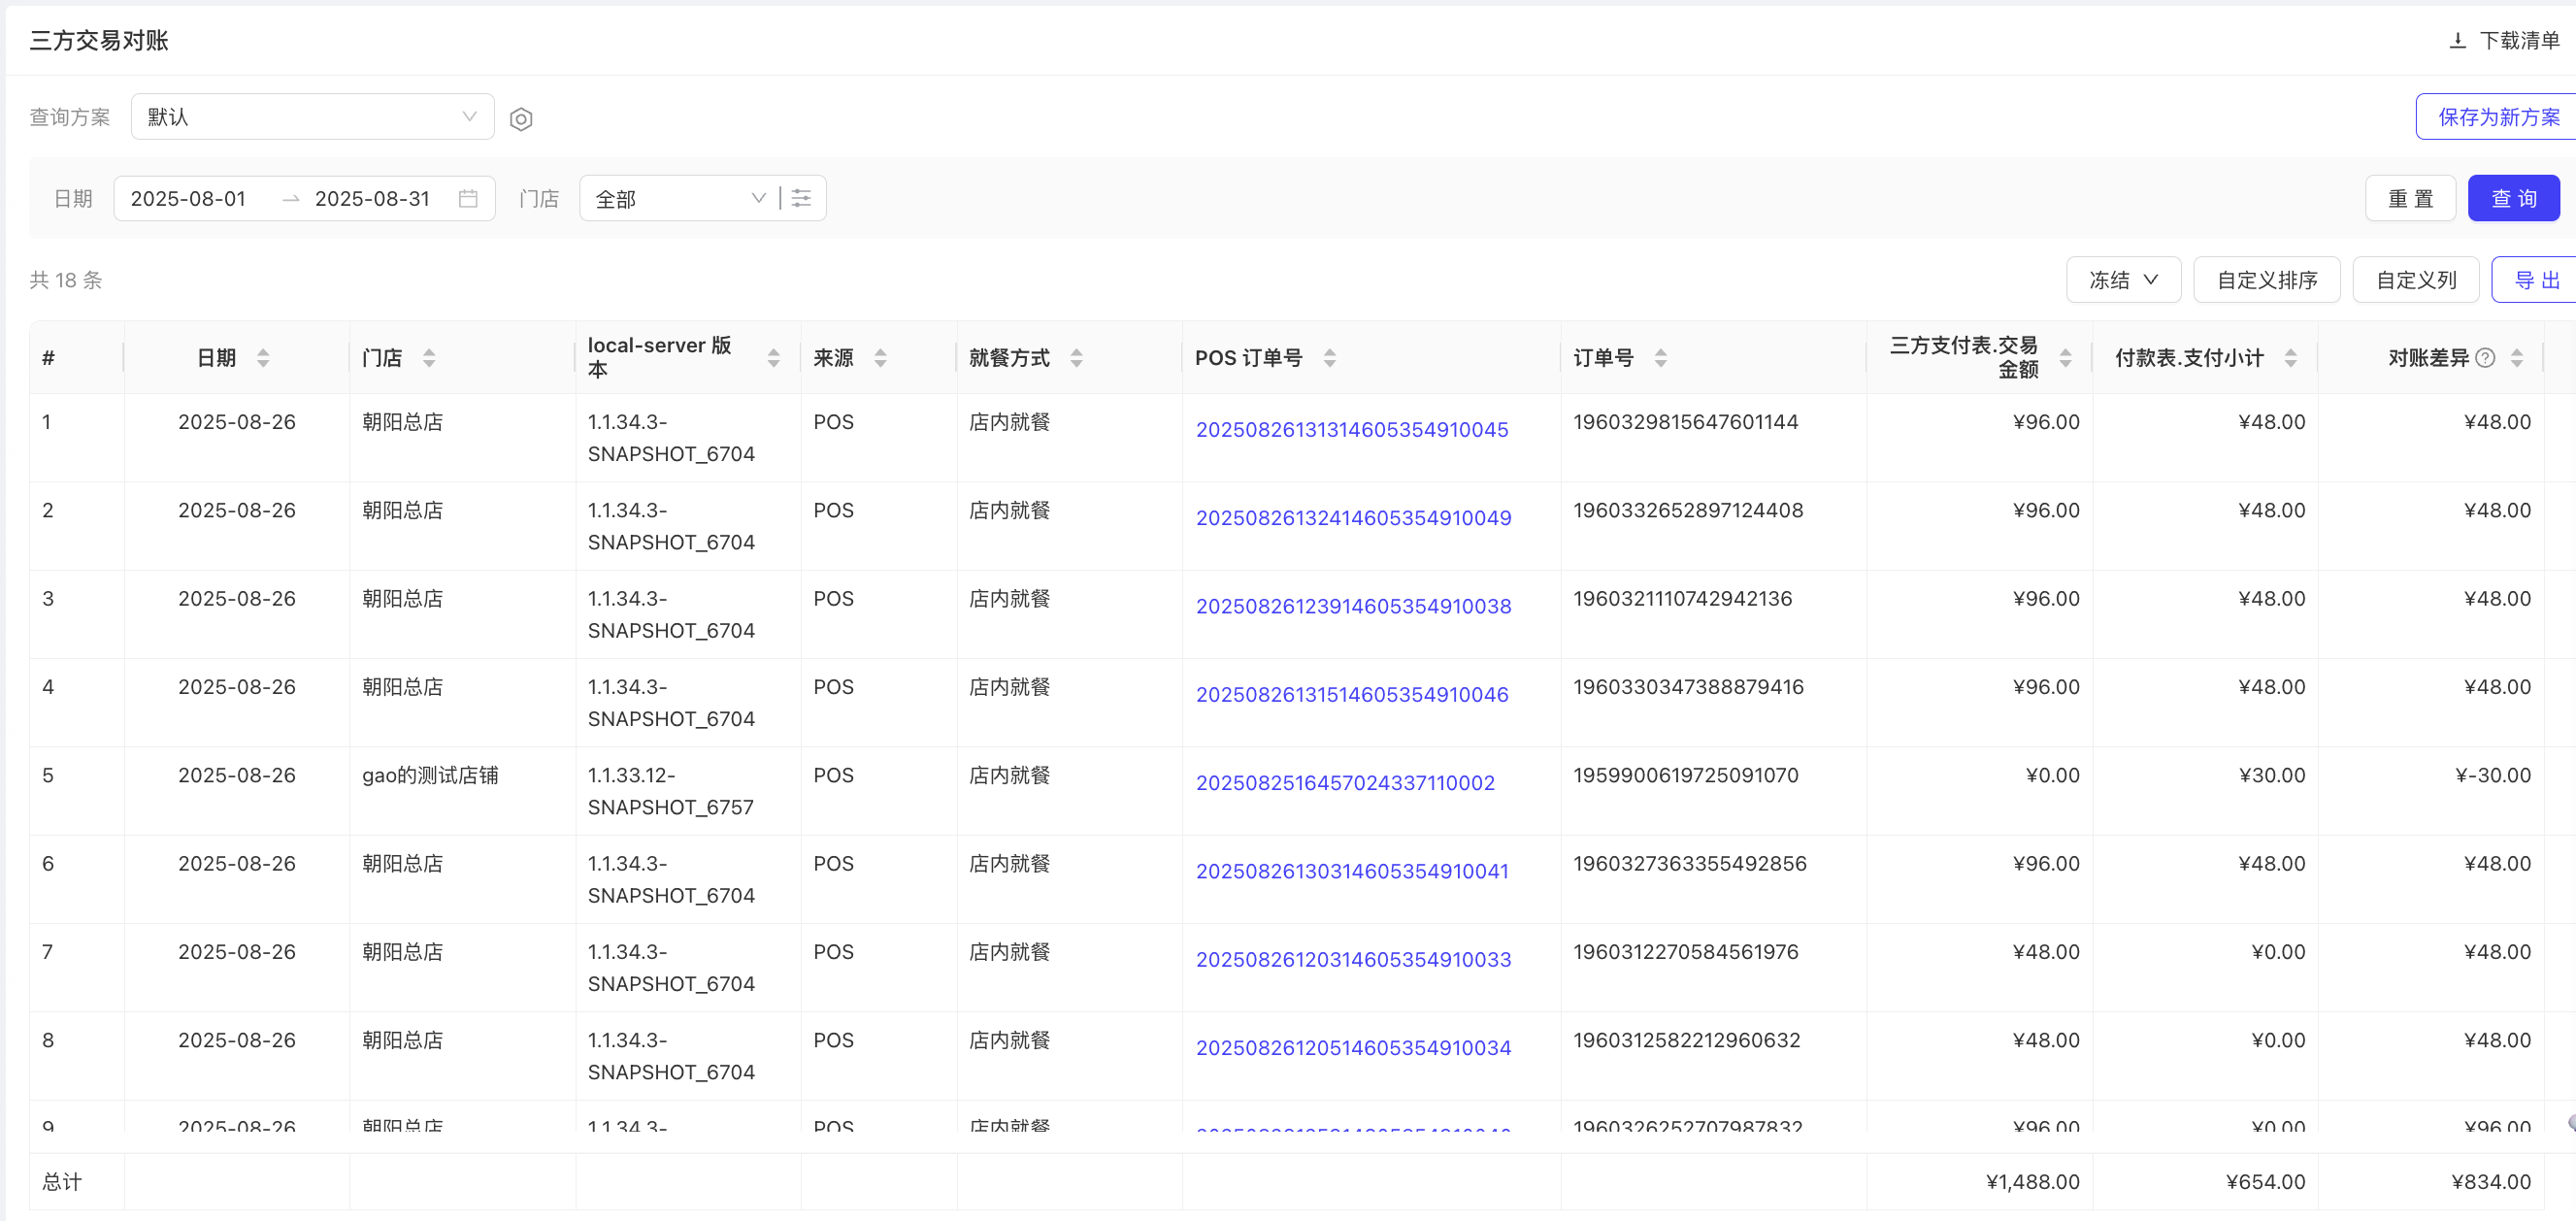Click reconciliation difference help icon

[x=2485, y=358]
